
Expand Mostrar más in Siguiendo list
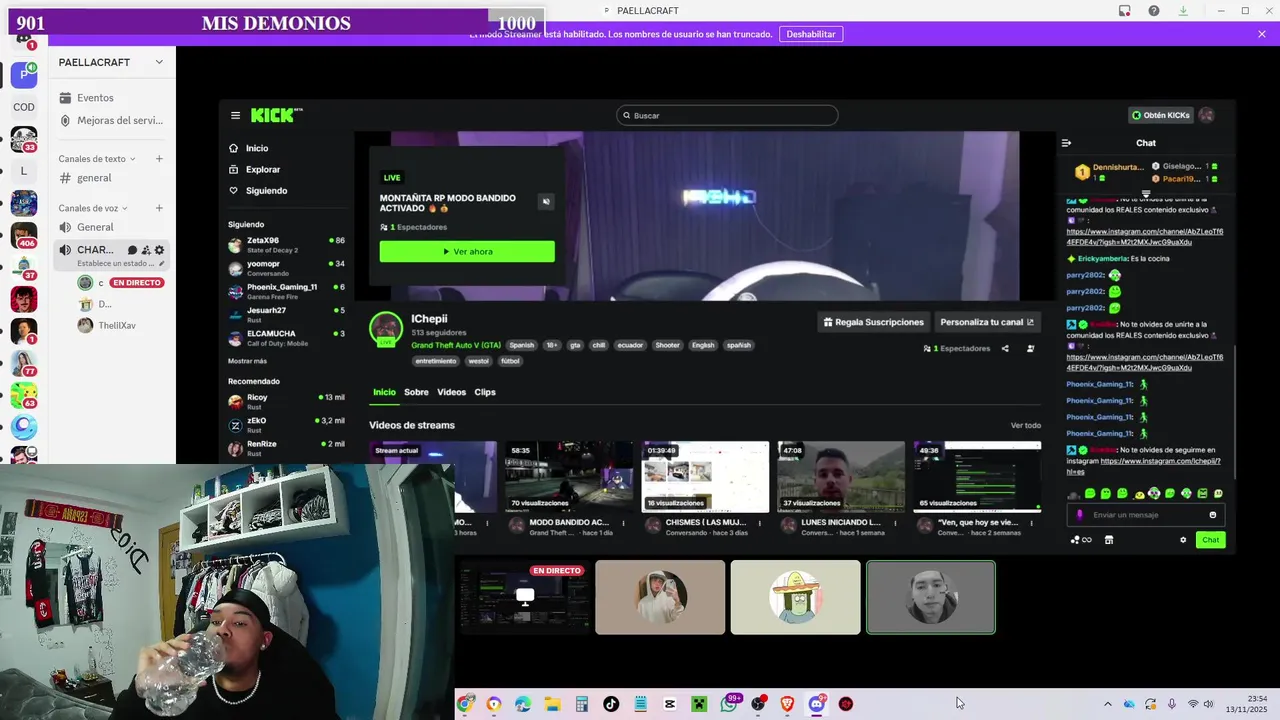(x=247, y=361)
